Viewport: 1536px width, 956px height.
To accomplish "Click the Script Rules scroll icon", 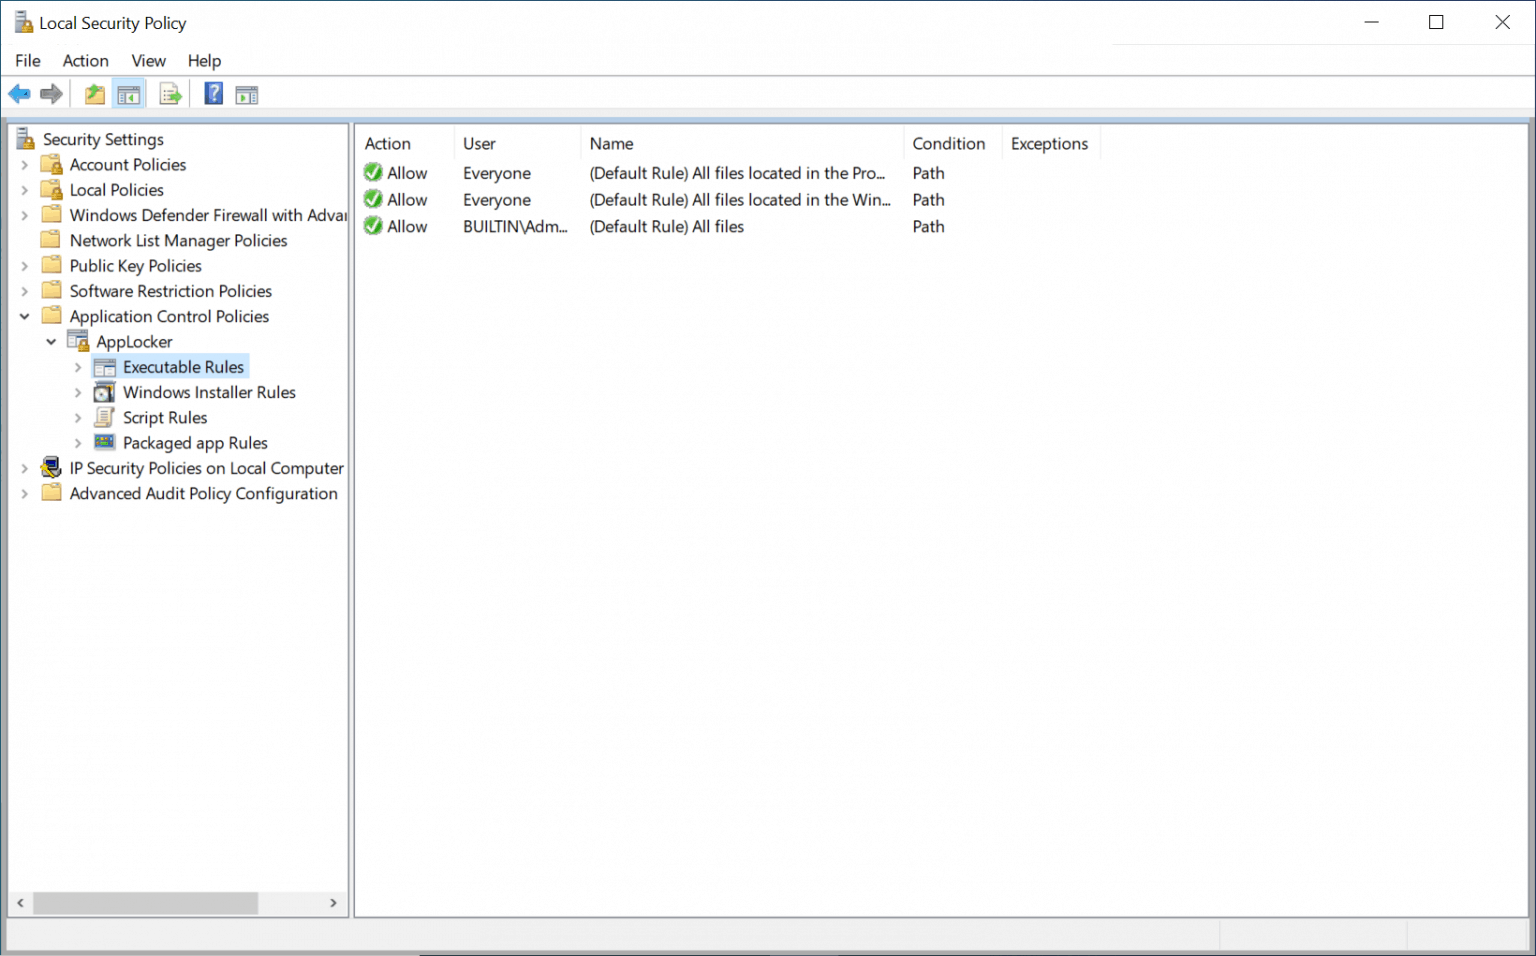I will click(104, 417).
